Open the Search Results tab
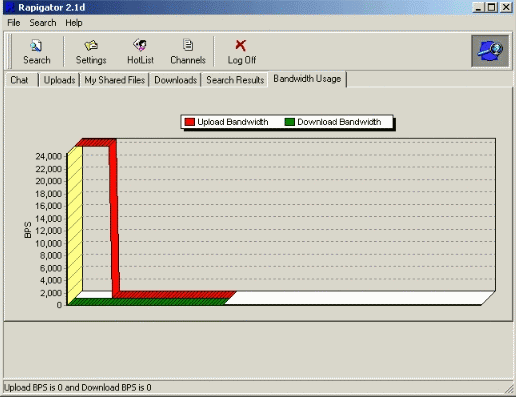516x397 pixels. (x=235, y=80)
